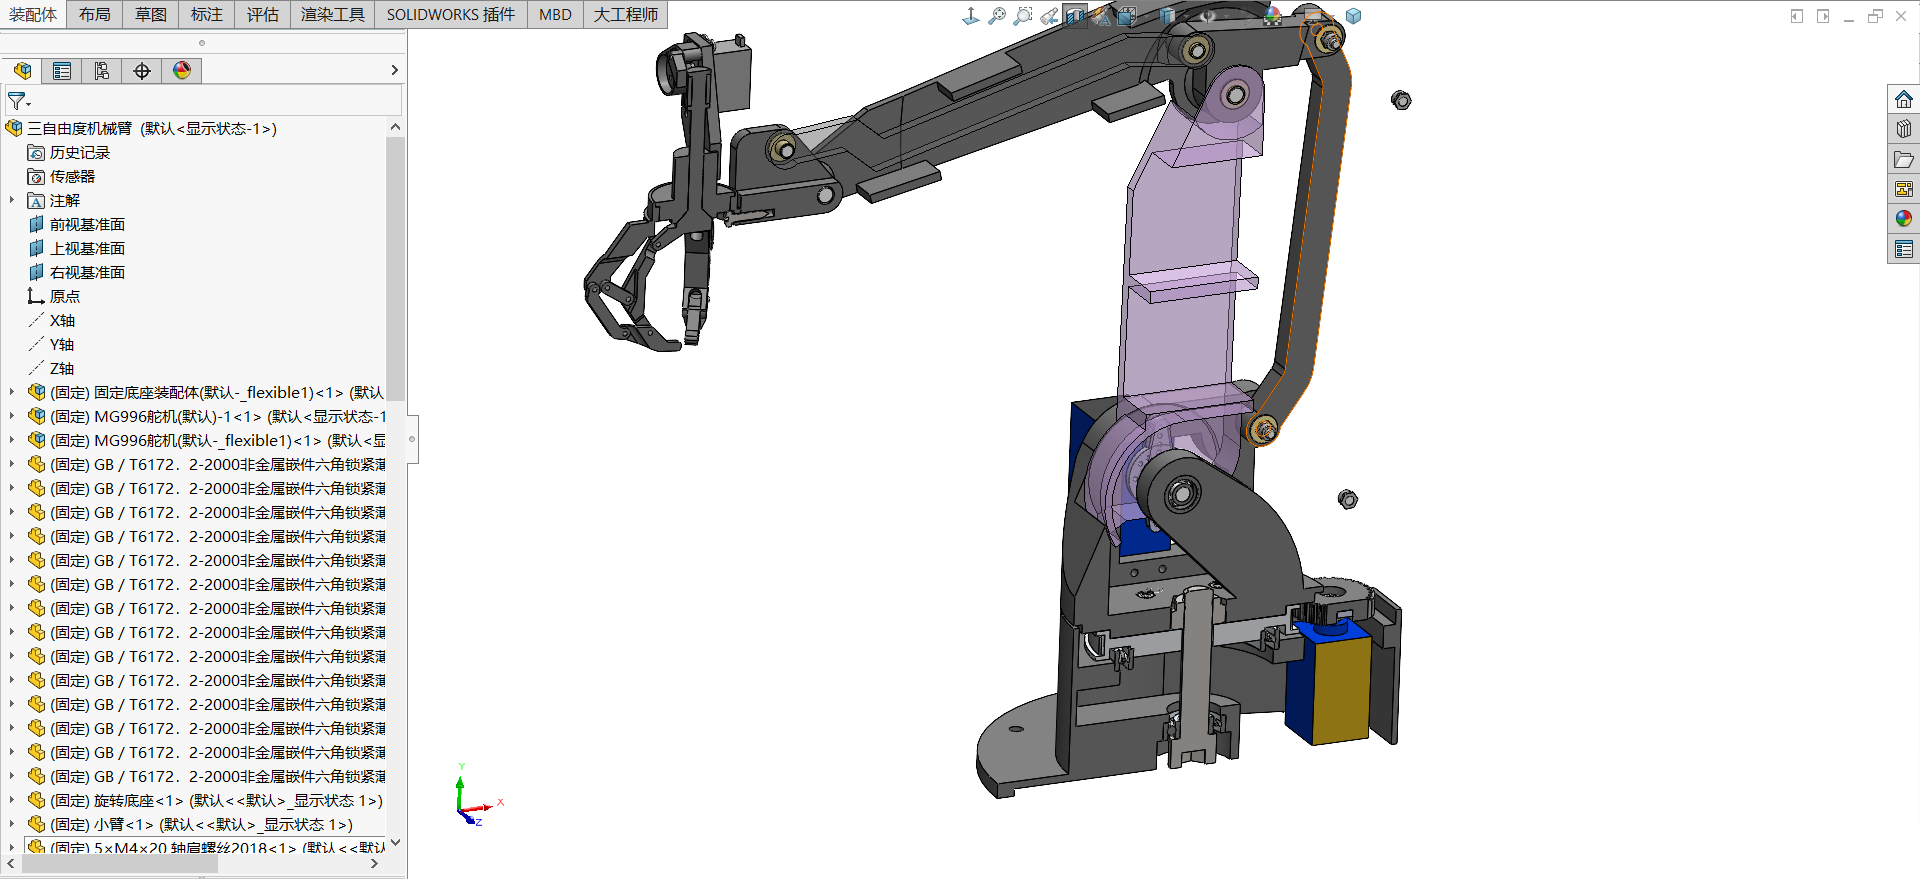Screen dimensions: 1920x879
Task: Click the feature tree scroll up arrow
Action: [x=395, y=127]
